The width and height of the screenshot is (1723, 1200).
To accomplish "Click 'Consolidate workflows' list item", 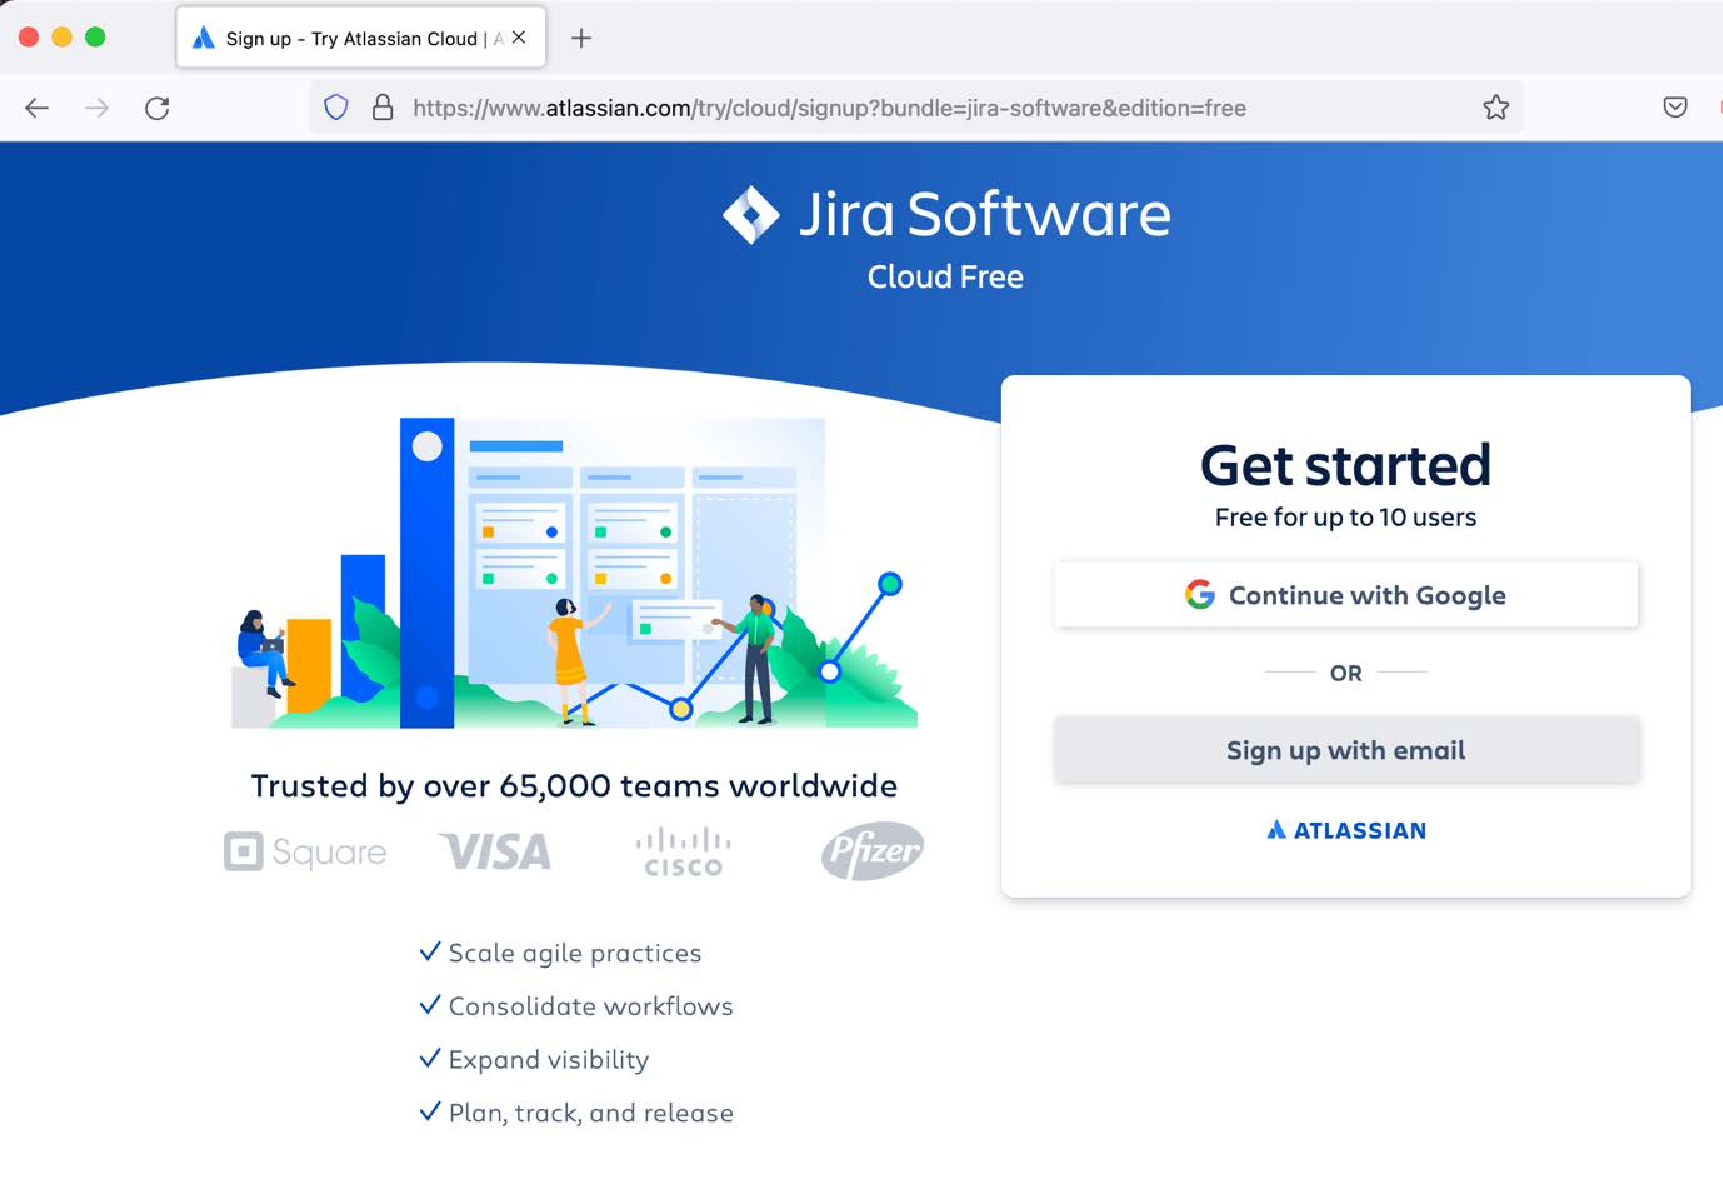I will (x=591, y=1006).
